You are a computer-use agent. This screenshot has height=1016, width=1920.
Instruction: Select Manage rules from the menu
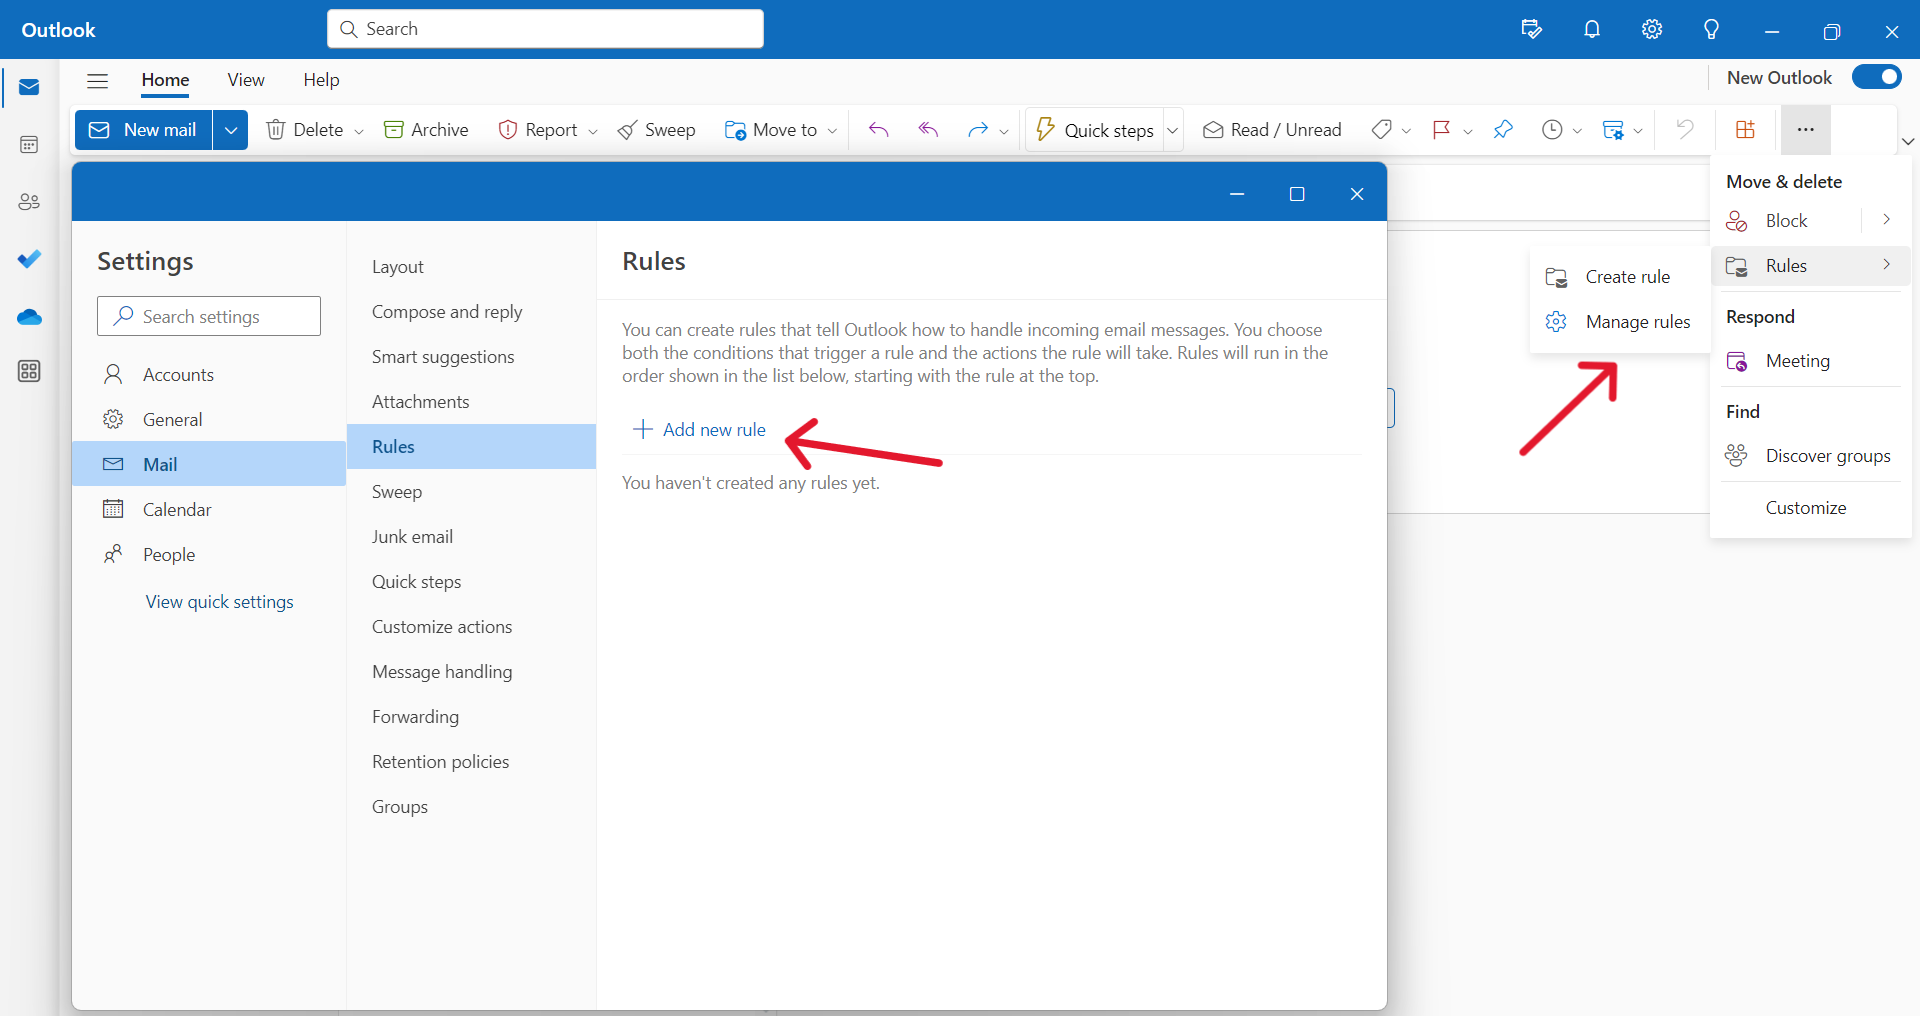point(1637,321)
